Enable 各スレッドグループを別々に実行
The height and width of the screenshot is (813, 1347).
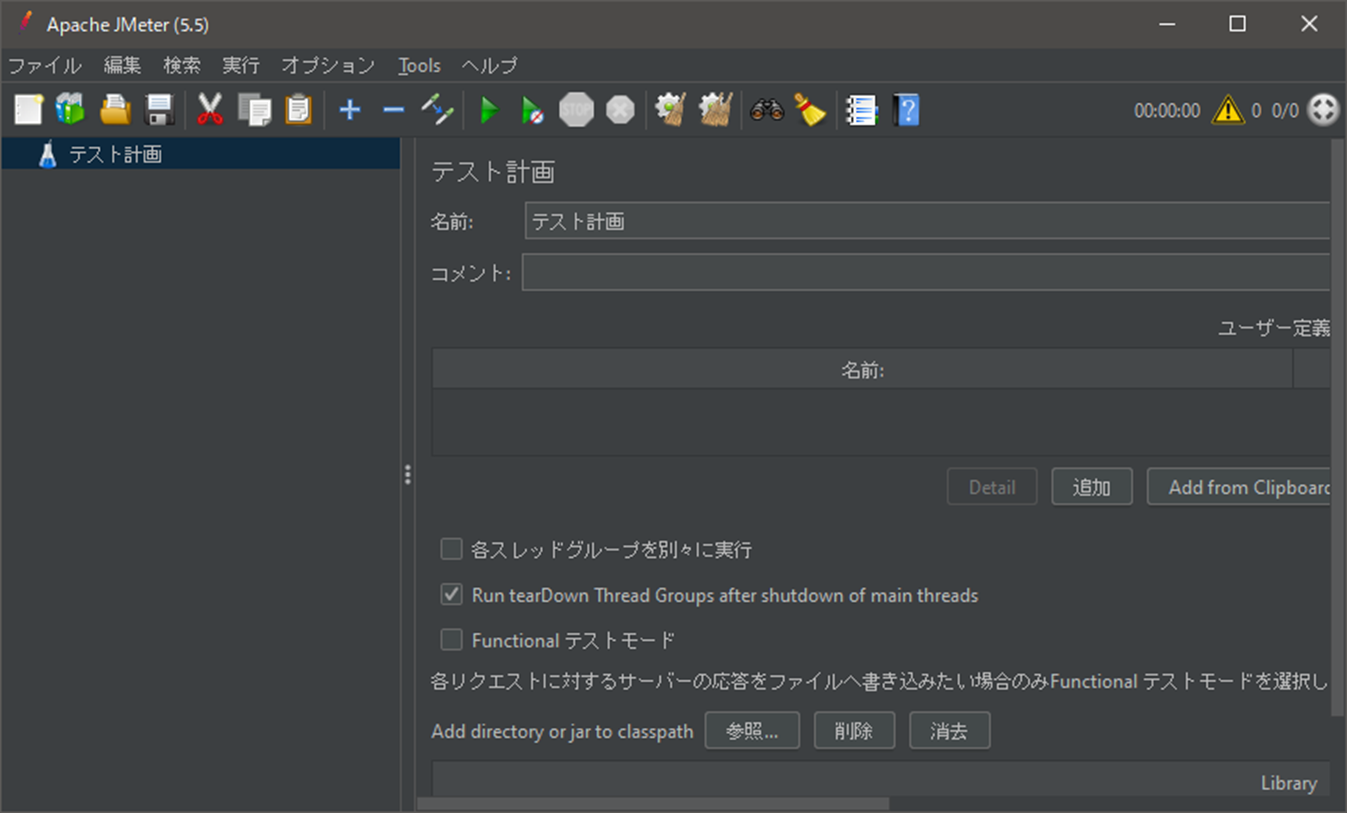(x=451, y=548)
